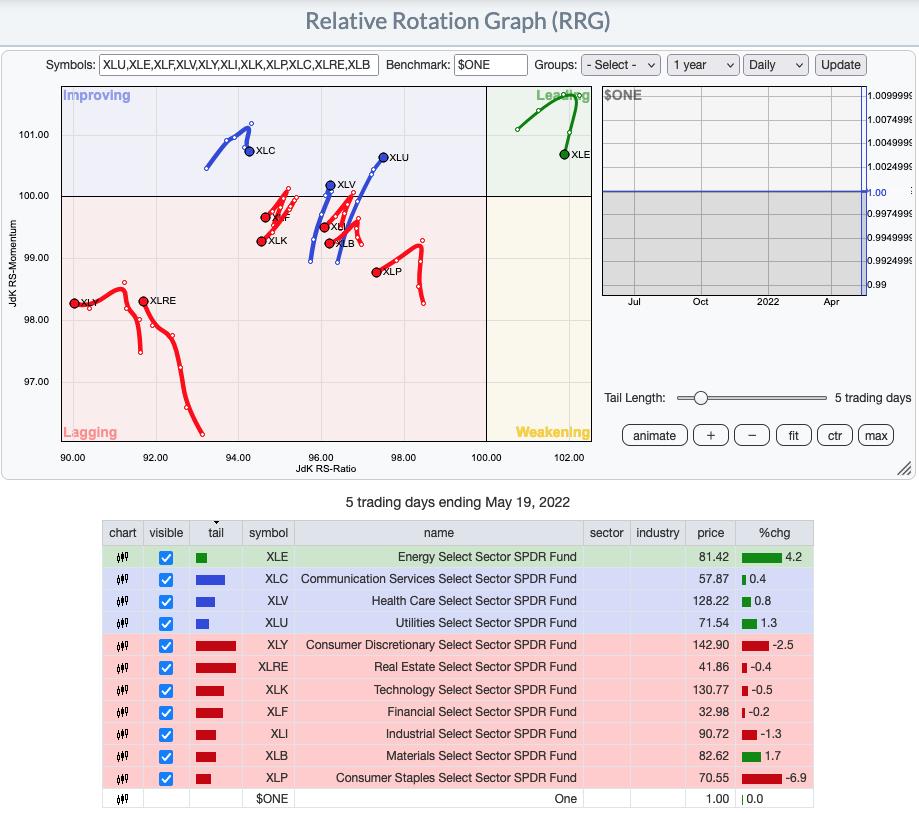Select the XLK point on the graph
919x814 pixels.
point(261,241)
